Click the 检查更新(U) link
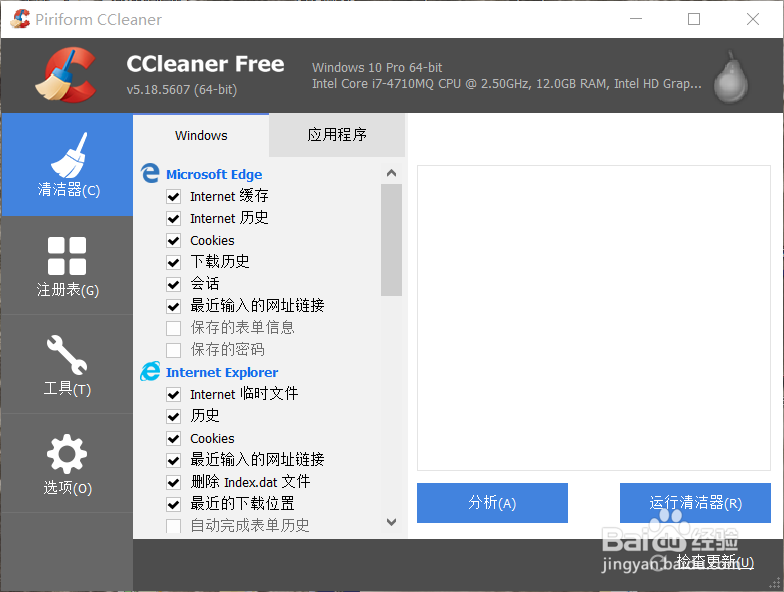This screenshot has width=784, height=592. [x=715, y=562]
